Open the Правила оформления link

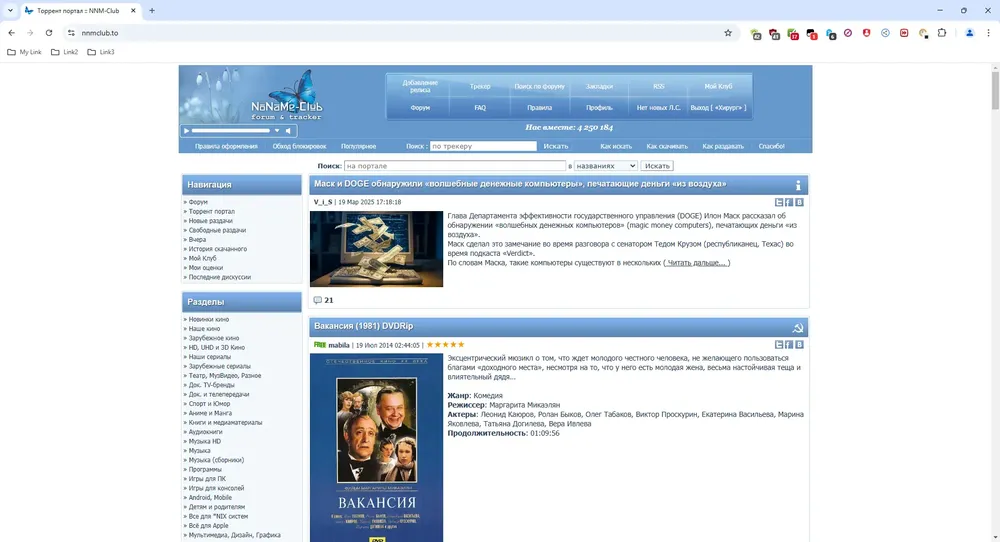[x=226, y=146]
